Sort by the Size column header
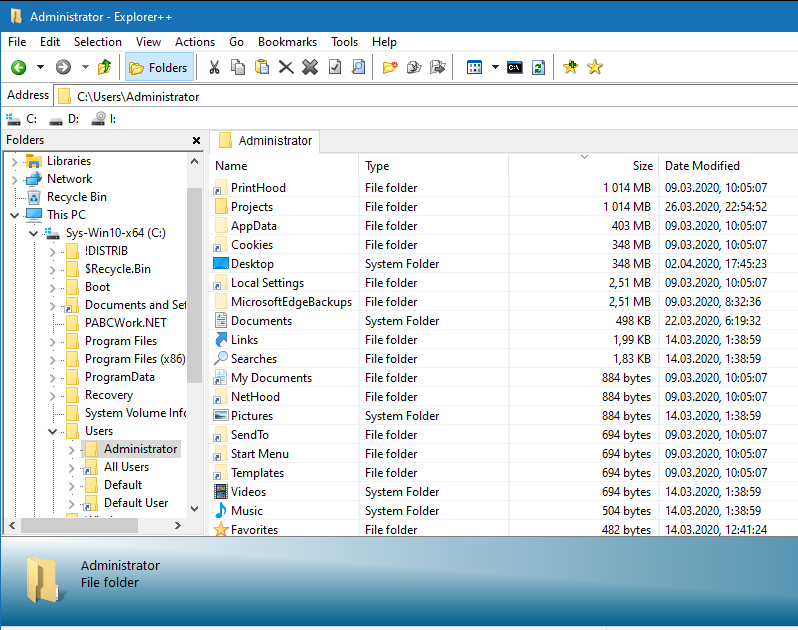This screenshot has height=630, width=798. click(584, 166)
